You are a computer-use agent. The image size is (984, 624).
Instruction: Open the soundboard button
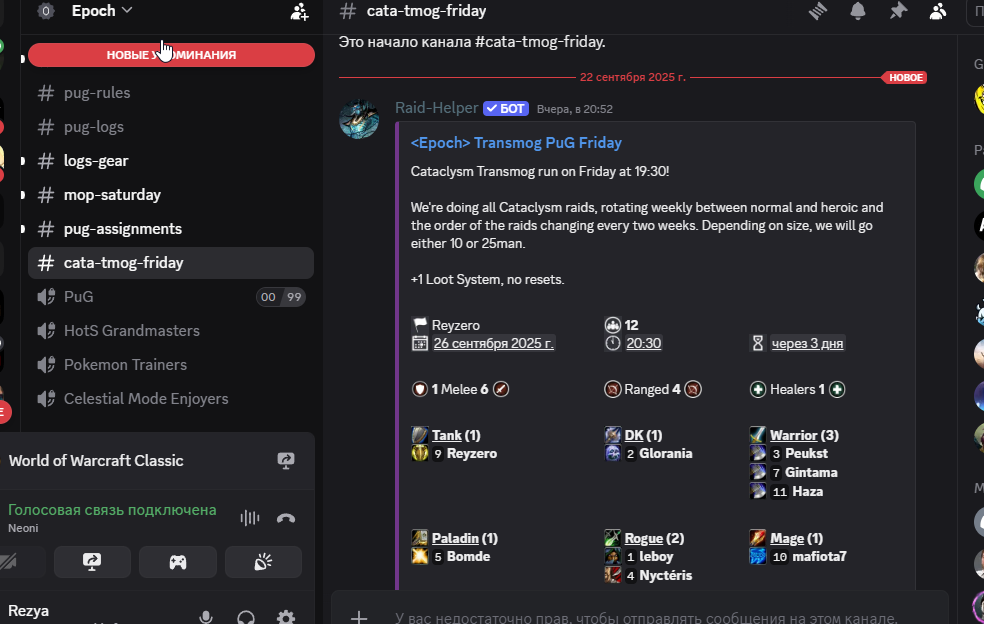(263, 562)
